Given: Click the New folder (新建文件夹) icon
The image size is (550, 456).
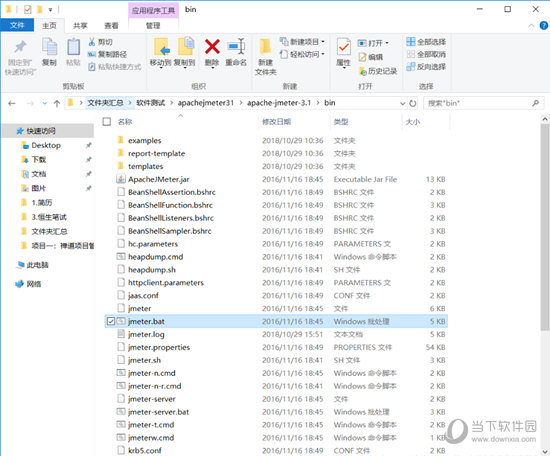Looking at the screenshot, I should click(x=265, y=47).
